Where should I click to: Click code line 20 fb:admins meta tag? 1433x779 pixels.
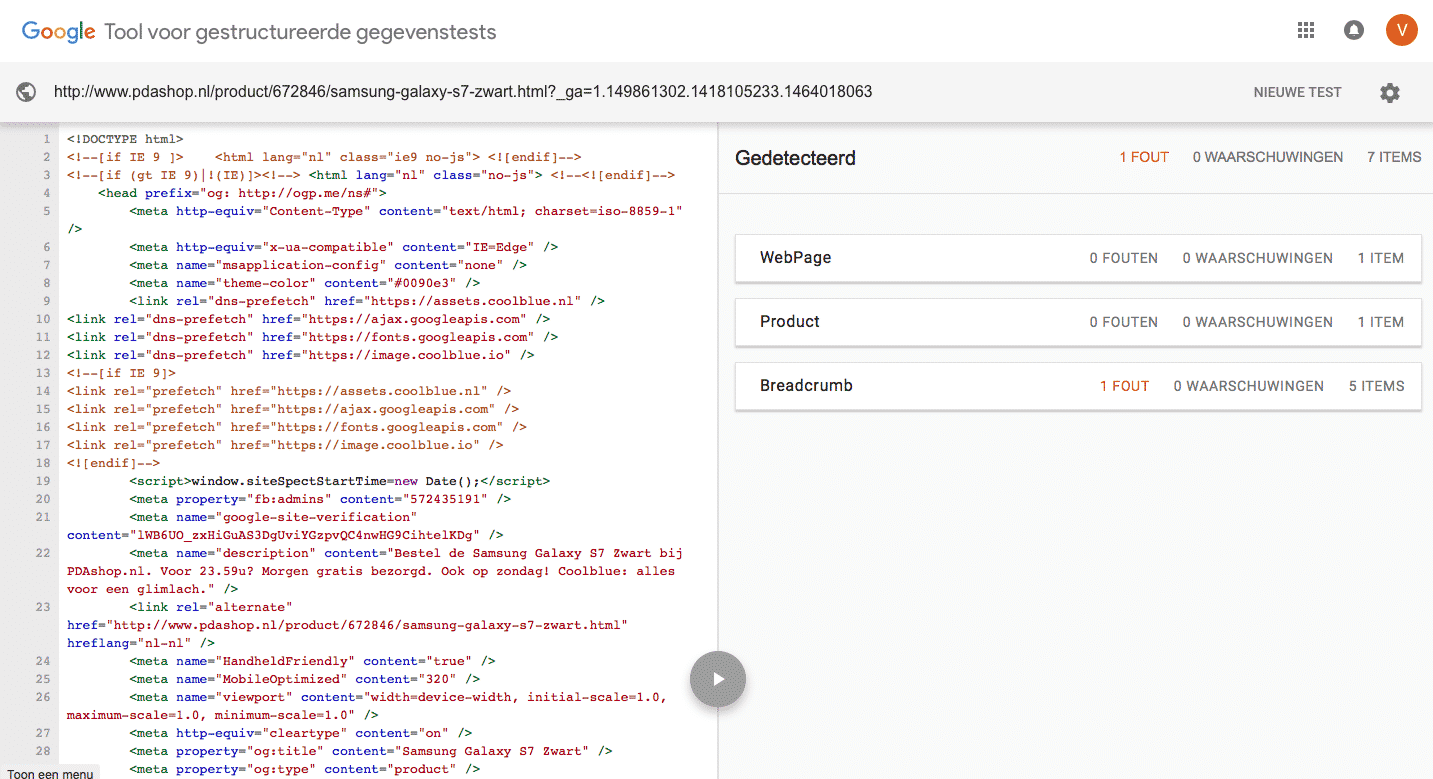pos(320,499)
